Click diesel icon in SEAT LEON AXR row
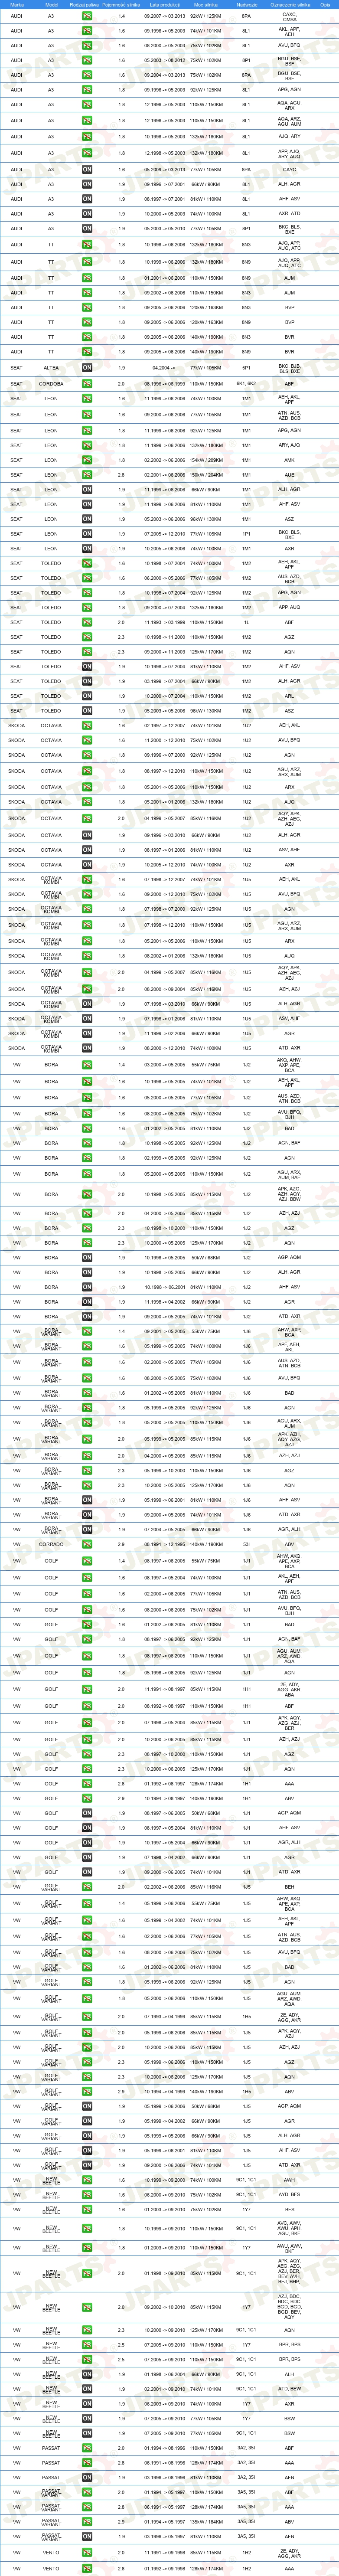 coord(87,548)
